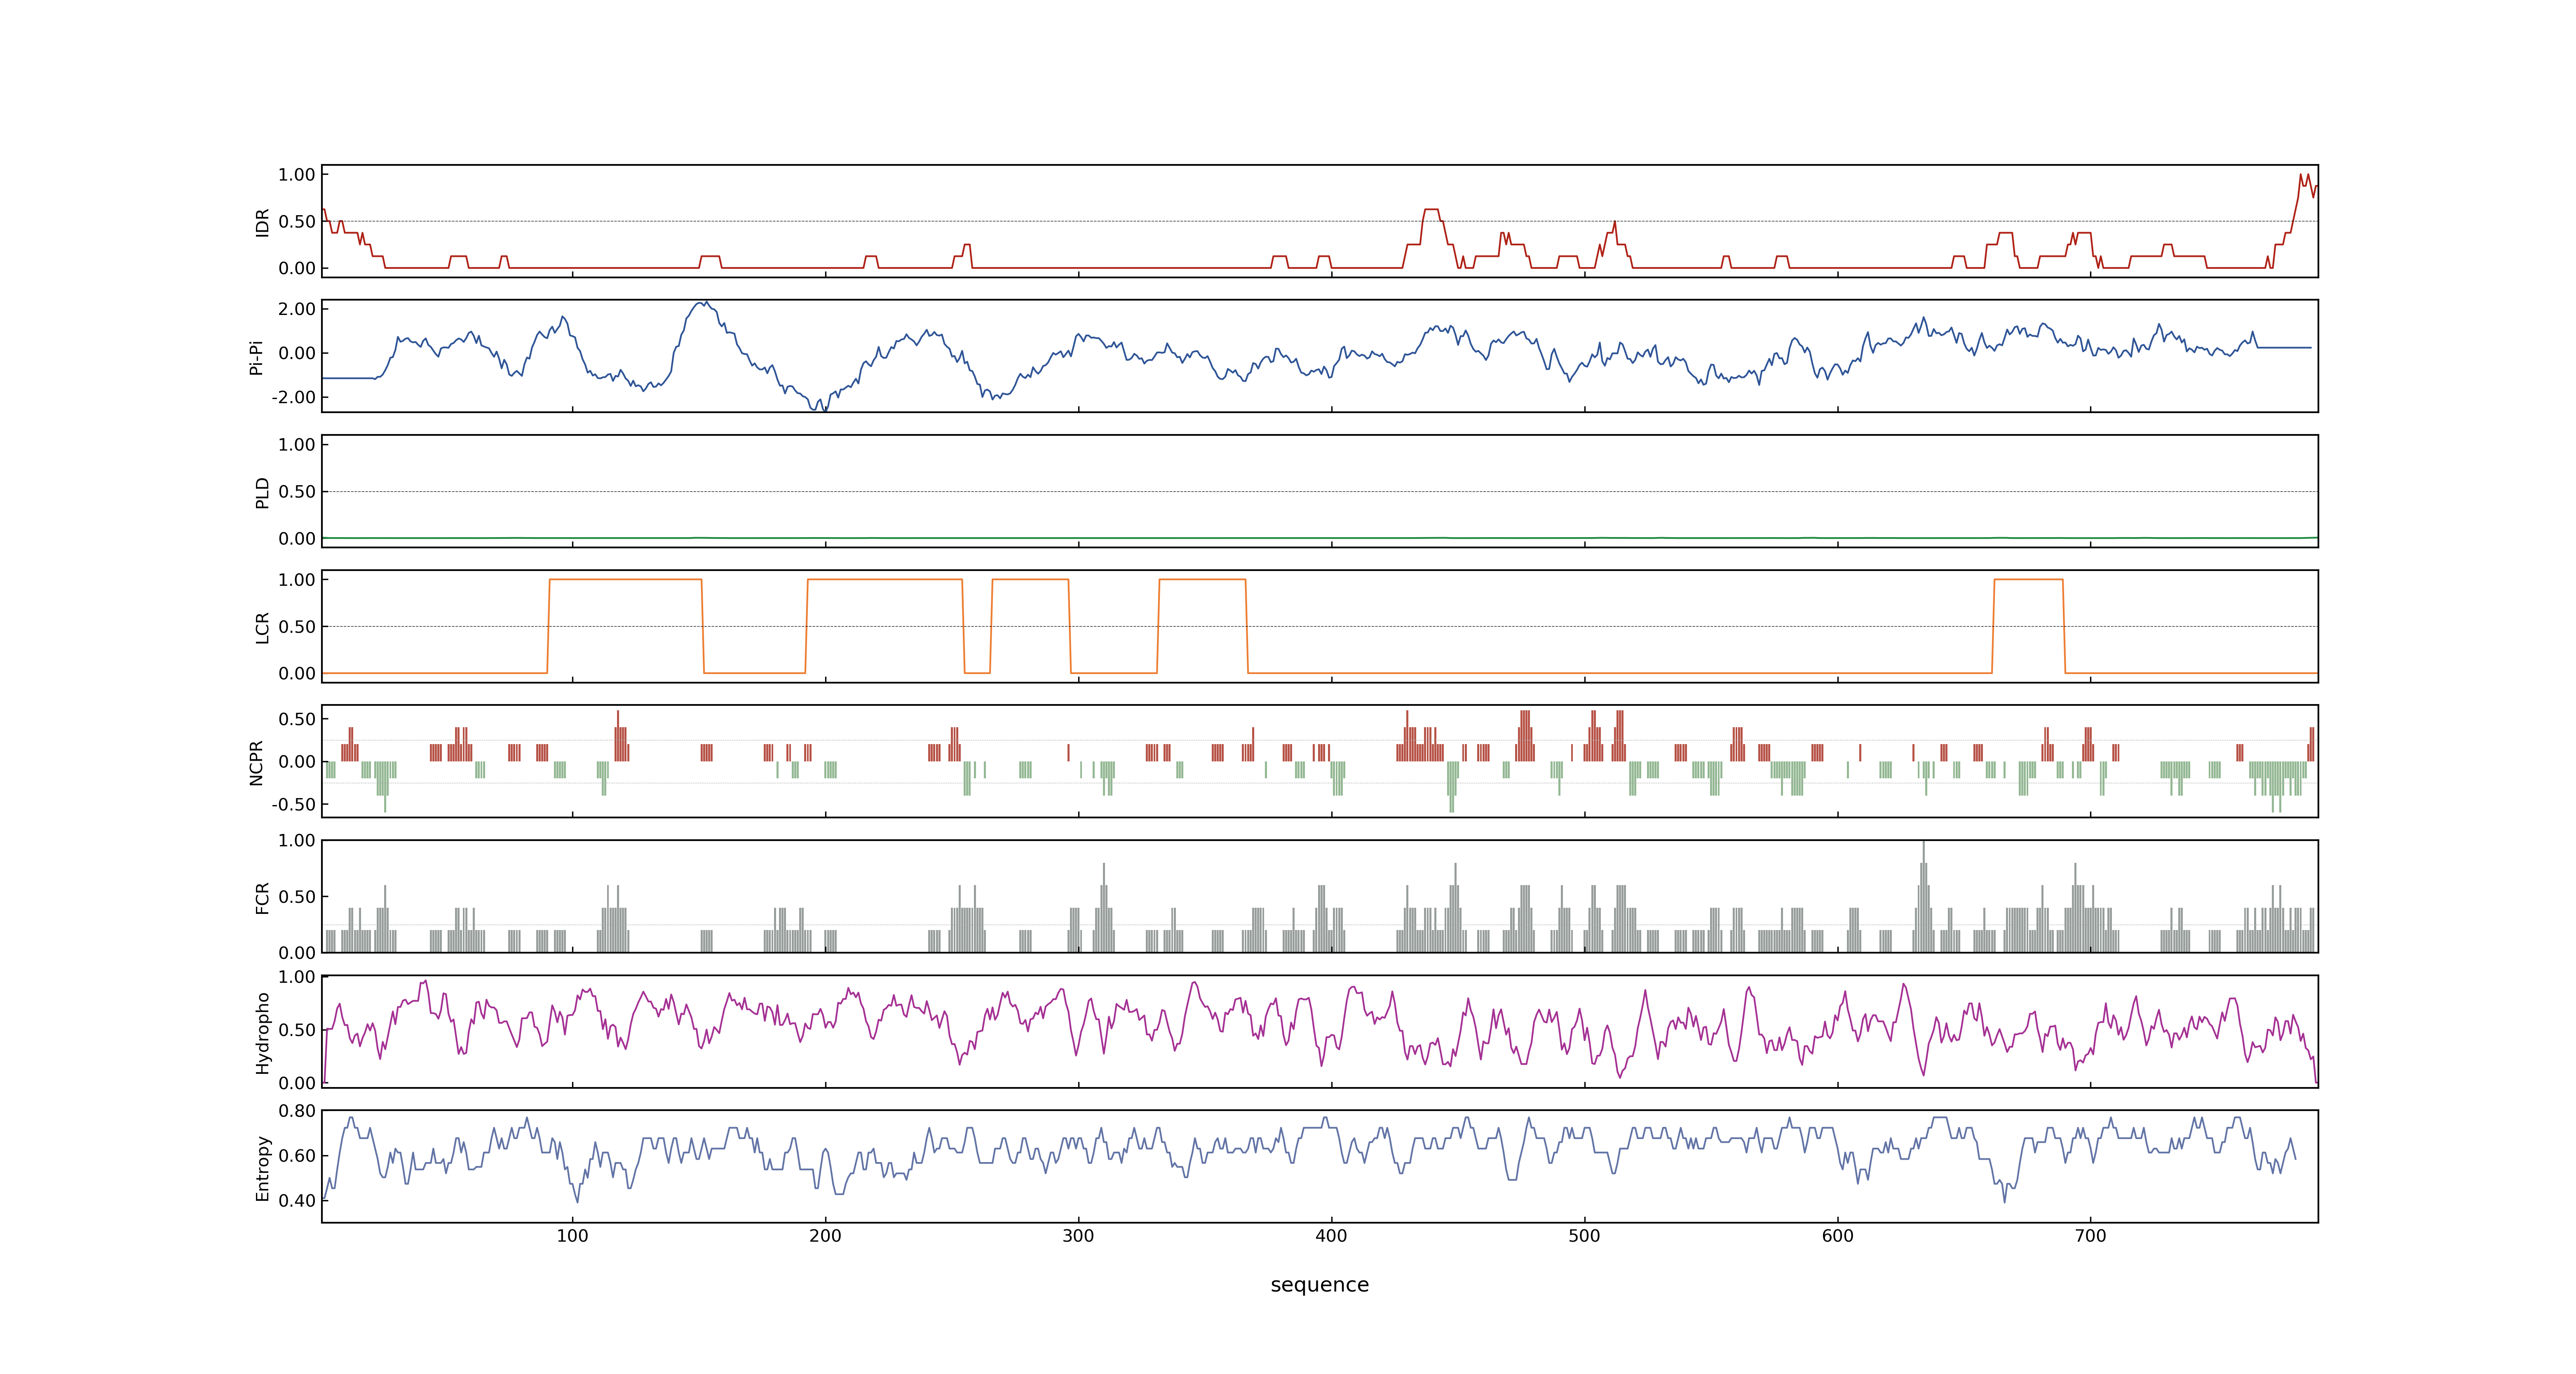The width and height of the screenshot is (2576, 1374).
Task: Click the x-axis tick label 100
Action: pos(572,1236)
